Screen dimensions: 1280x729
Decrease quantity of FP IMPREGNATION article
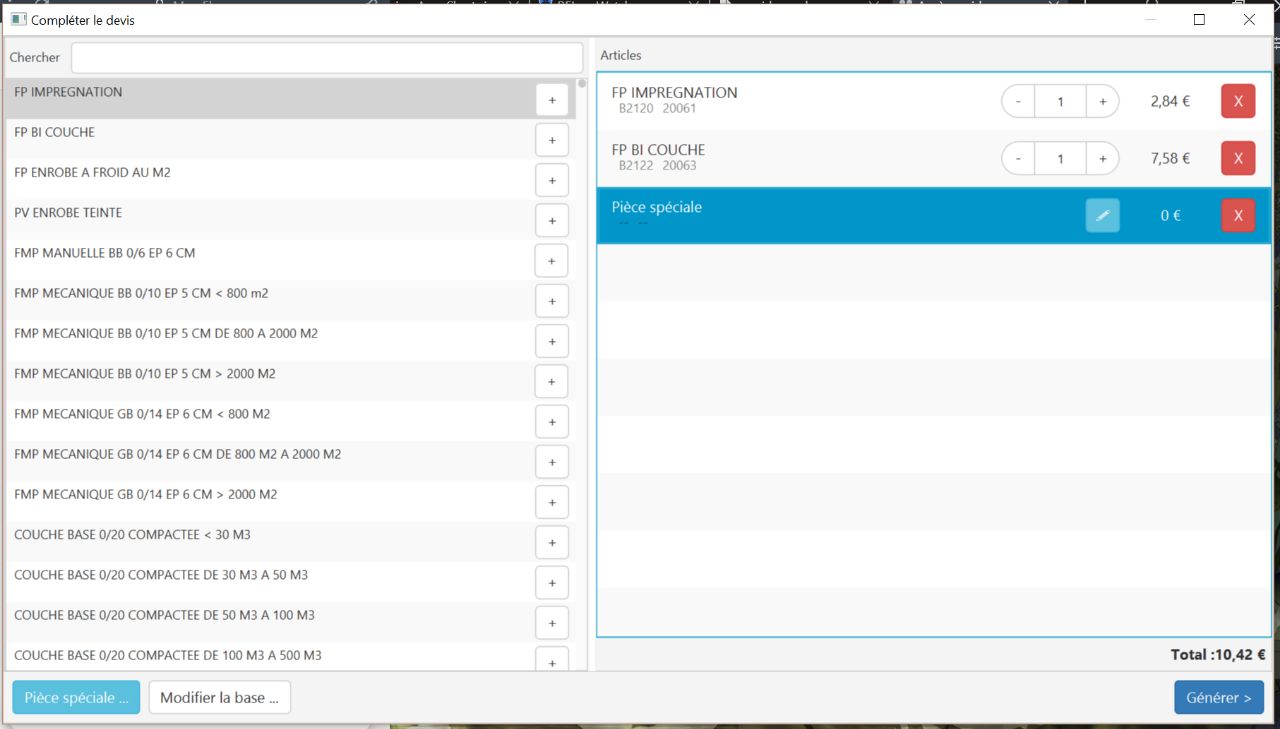coord(1018,101)
